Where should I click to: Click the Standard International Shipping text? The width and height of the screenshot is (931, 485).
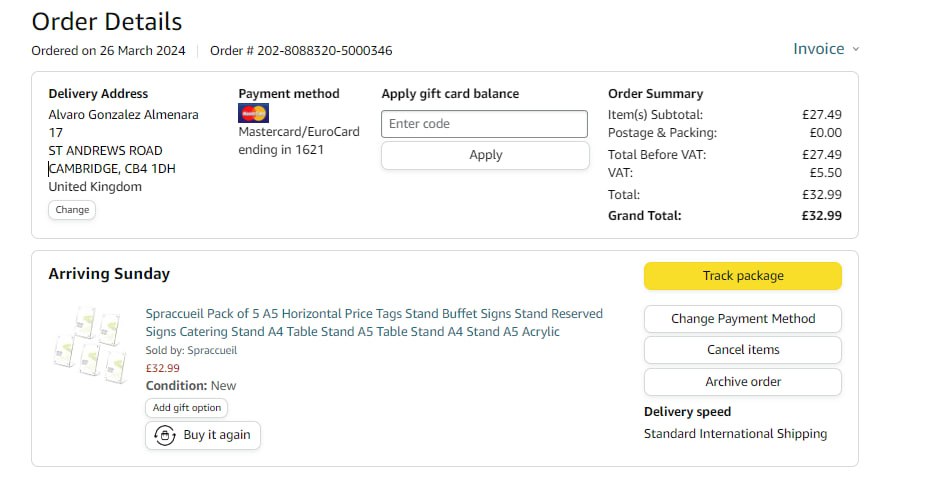click(735, 434)
